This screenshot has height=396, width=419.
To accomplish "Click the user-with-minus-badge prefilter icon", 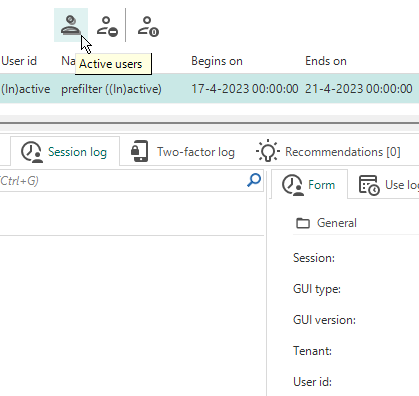I will pos(107,26).
